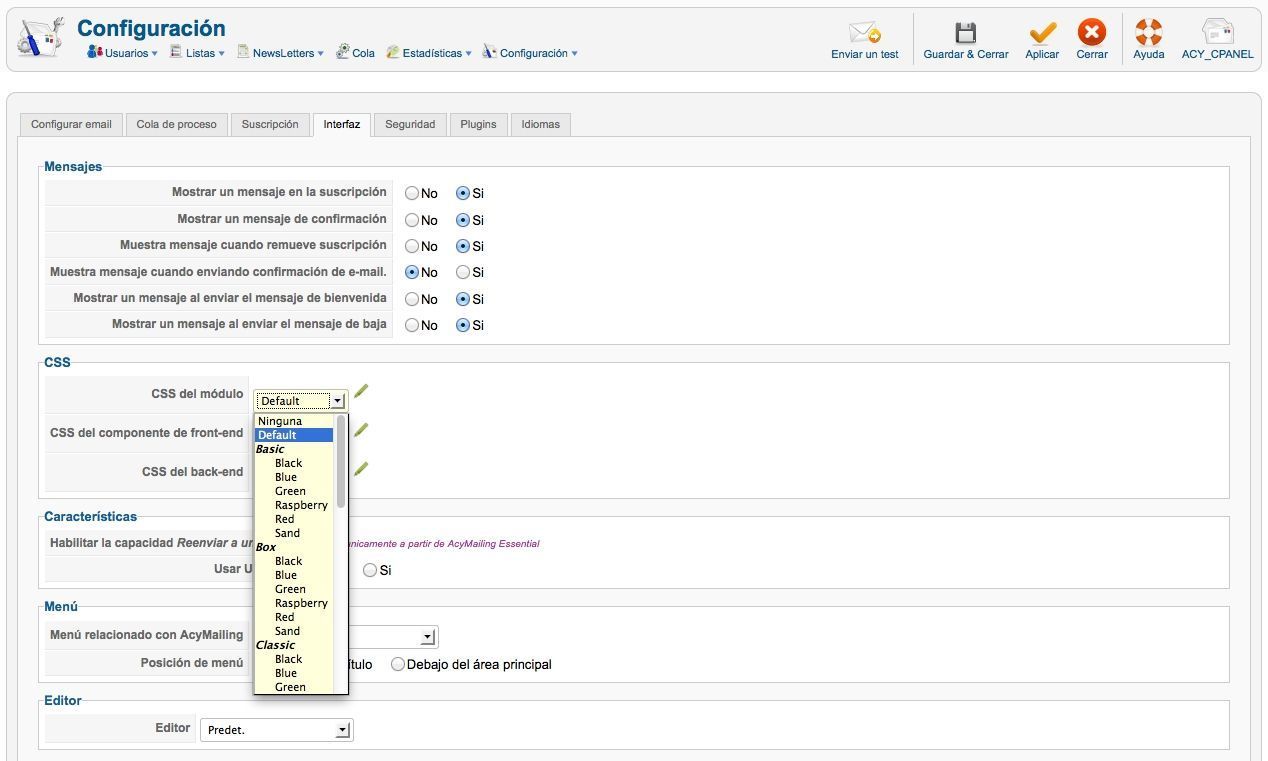
Task: Choose Raspberry under Basic in CSS list
Action: [294, 505]
